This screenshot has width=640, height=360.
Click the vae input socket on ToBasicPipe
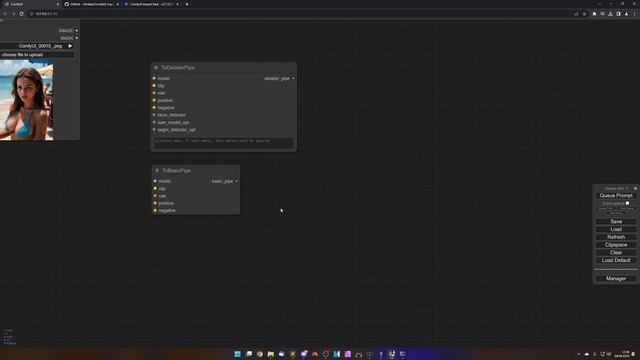(x=155, y=196)
